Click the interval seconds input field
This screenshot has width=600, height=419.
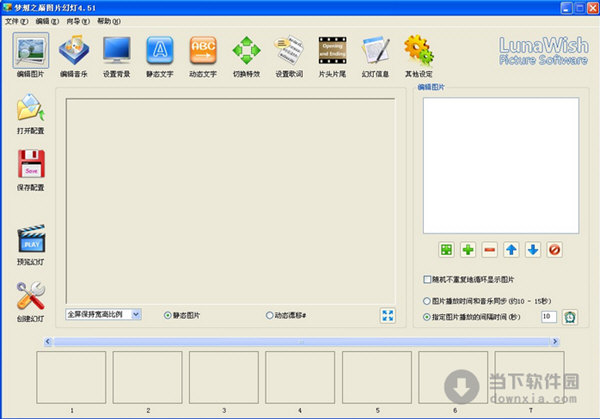(548, 316)
